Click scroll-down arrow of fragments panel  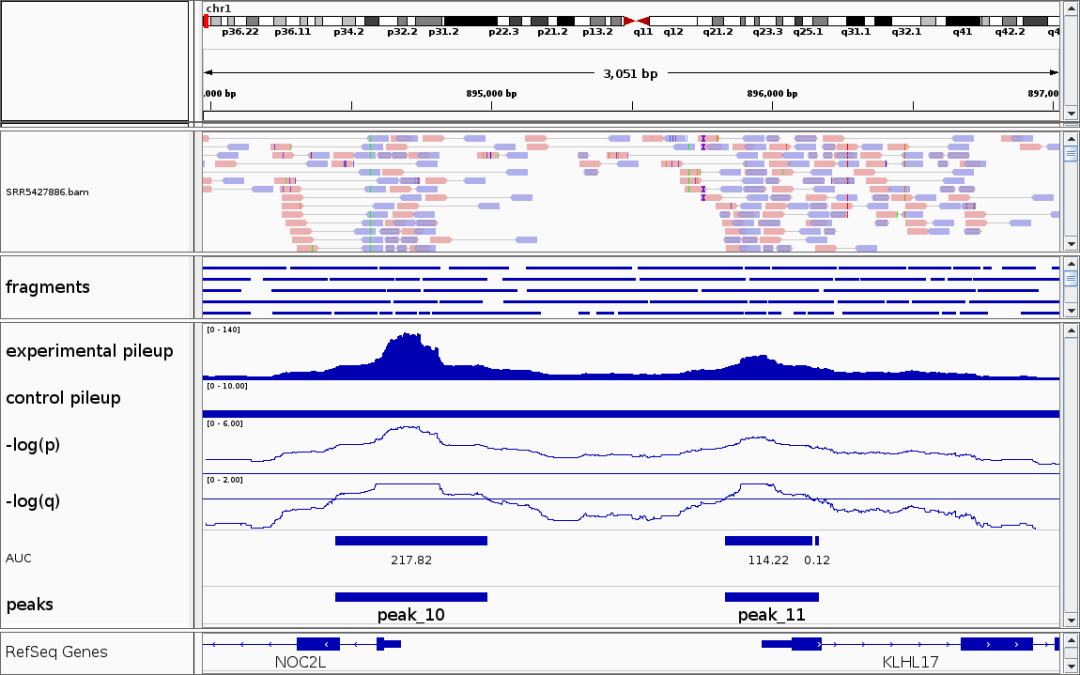point(1071,311)
